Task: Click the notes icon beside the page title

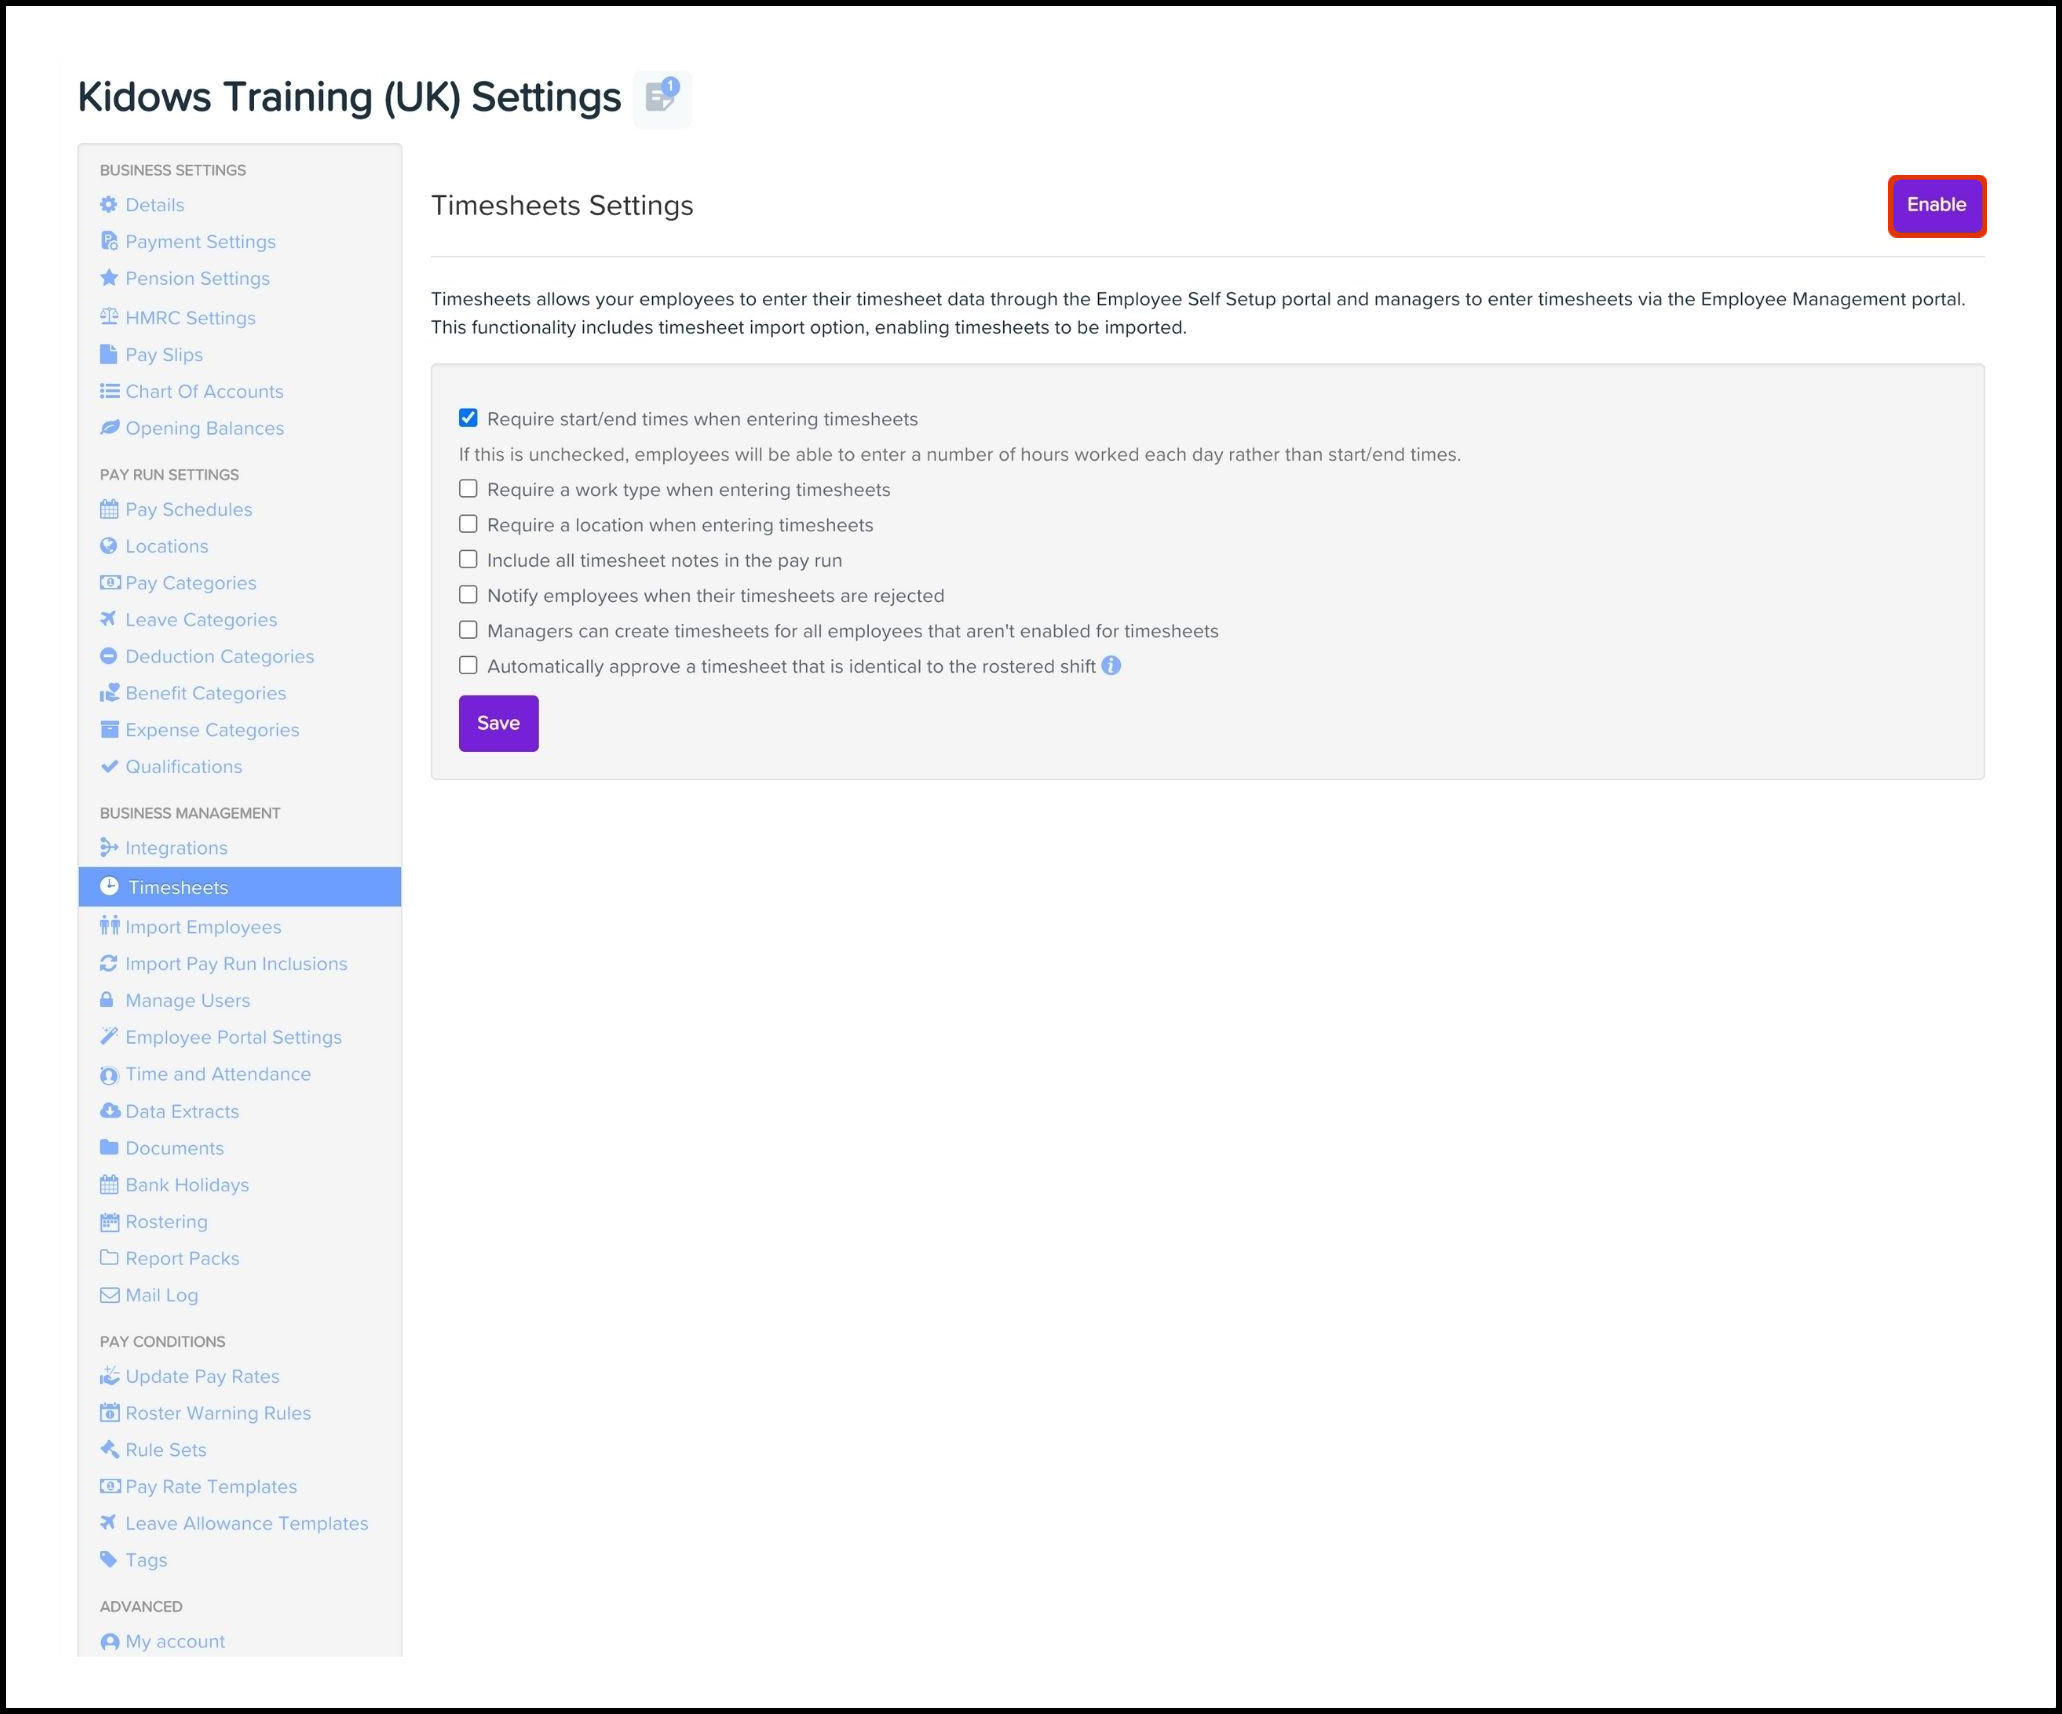Action: (661, 98)
